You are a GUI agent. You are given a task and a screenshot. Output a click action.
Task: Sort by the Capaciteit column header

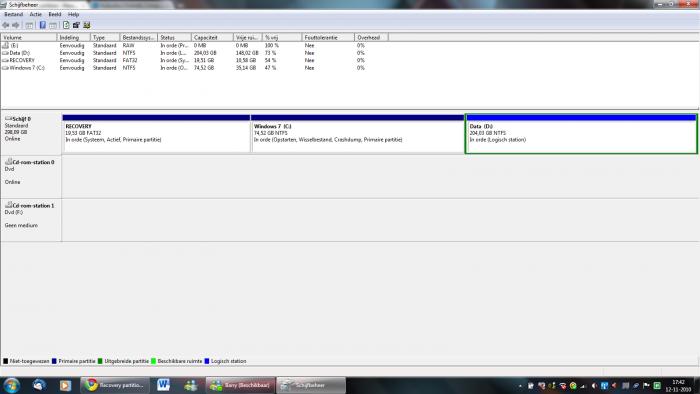(212, 37)
